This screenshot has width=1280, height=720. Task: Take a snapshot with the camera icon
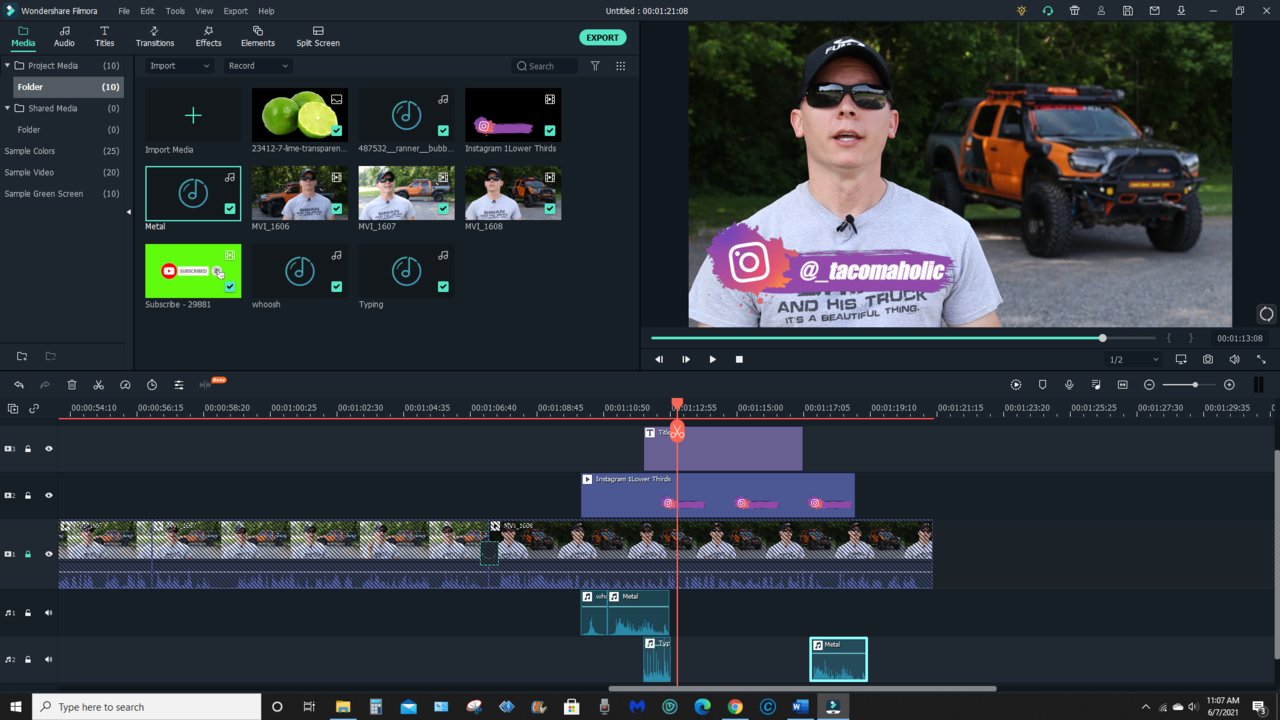pyautogui.click(x=1208, y=359)
